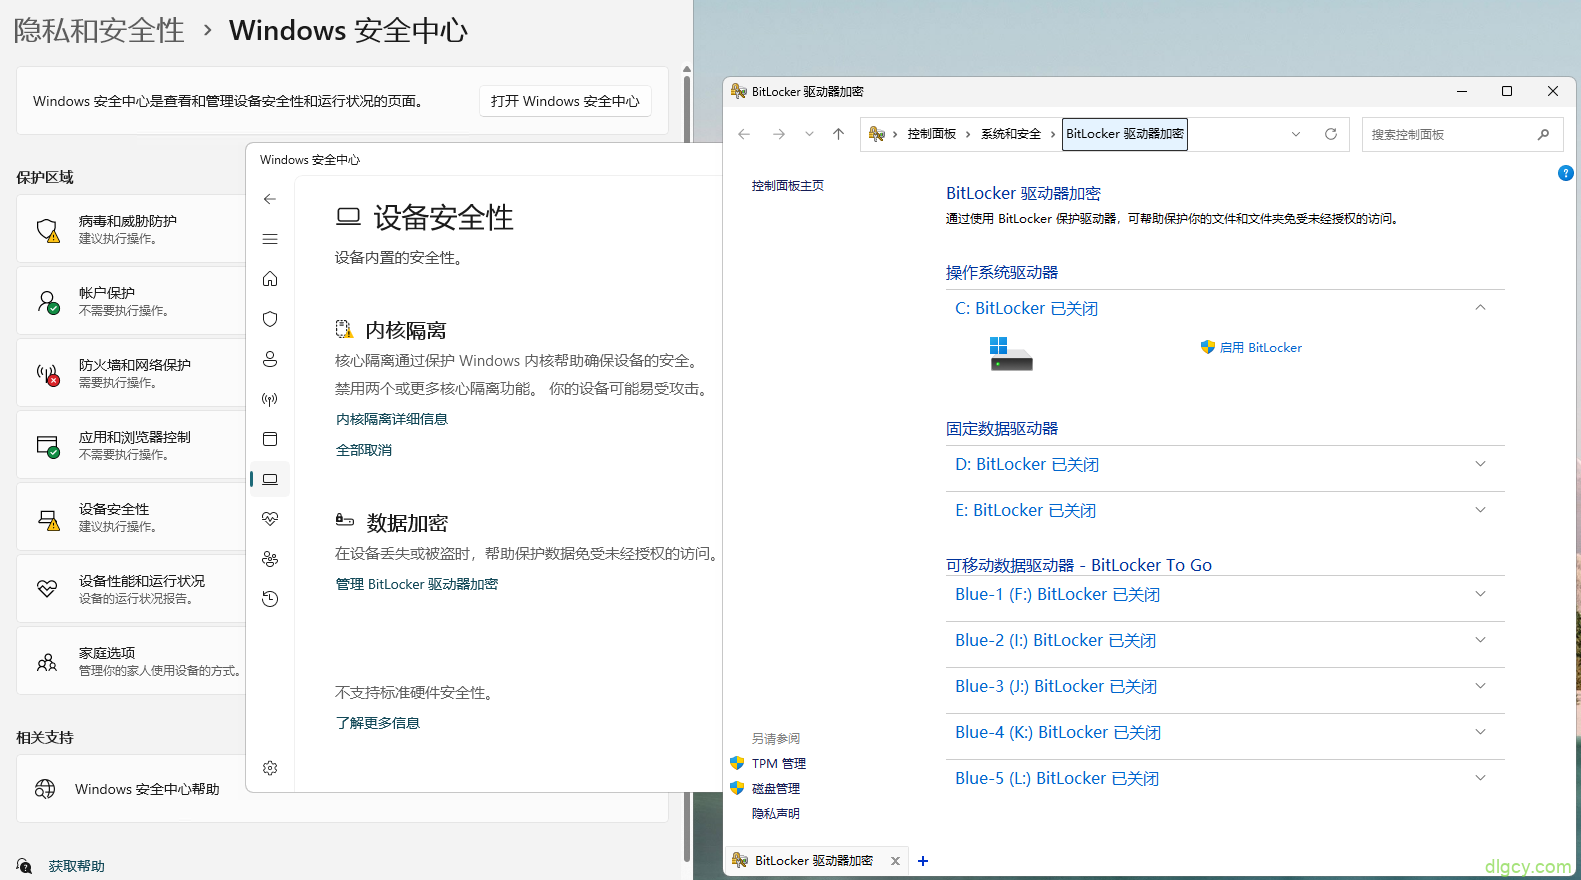Open app and browser control sidebar icon
1581x880 pixels.
(270, 439)
